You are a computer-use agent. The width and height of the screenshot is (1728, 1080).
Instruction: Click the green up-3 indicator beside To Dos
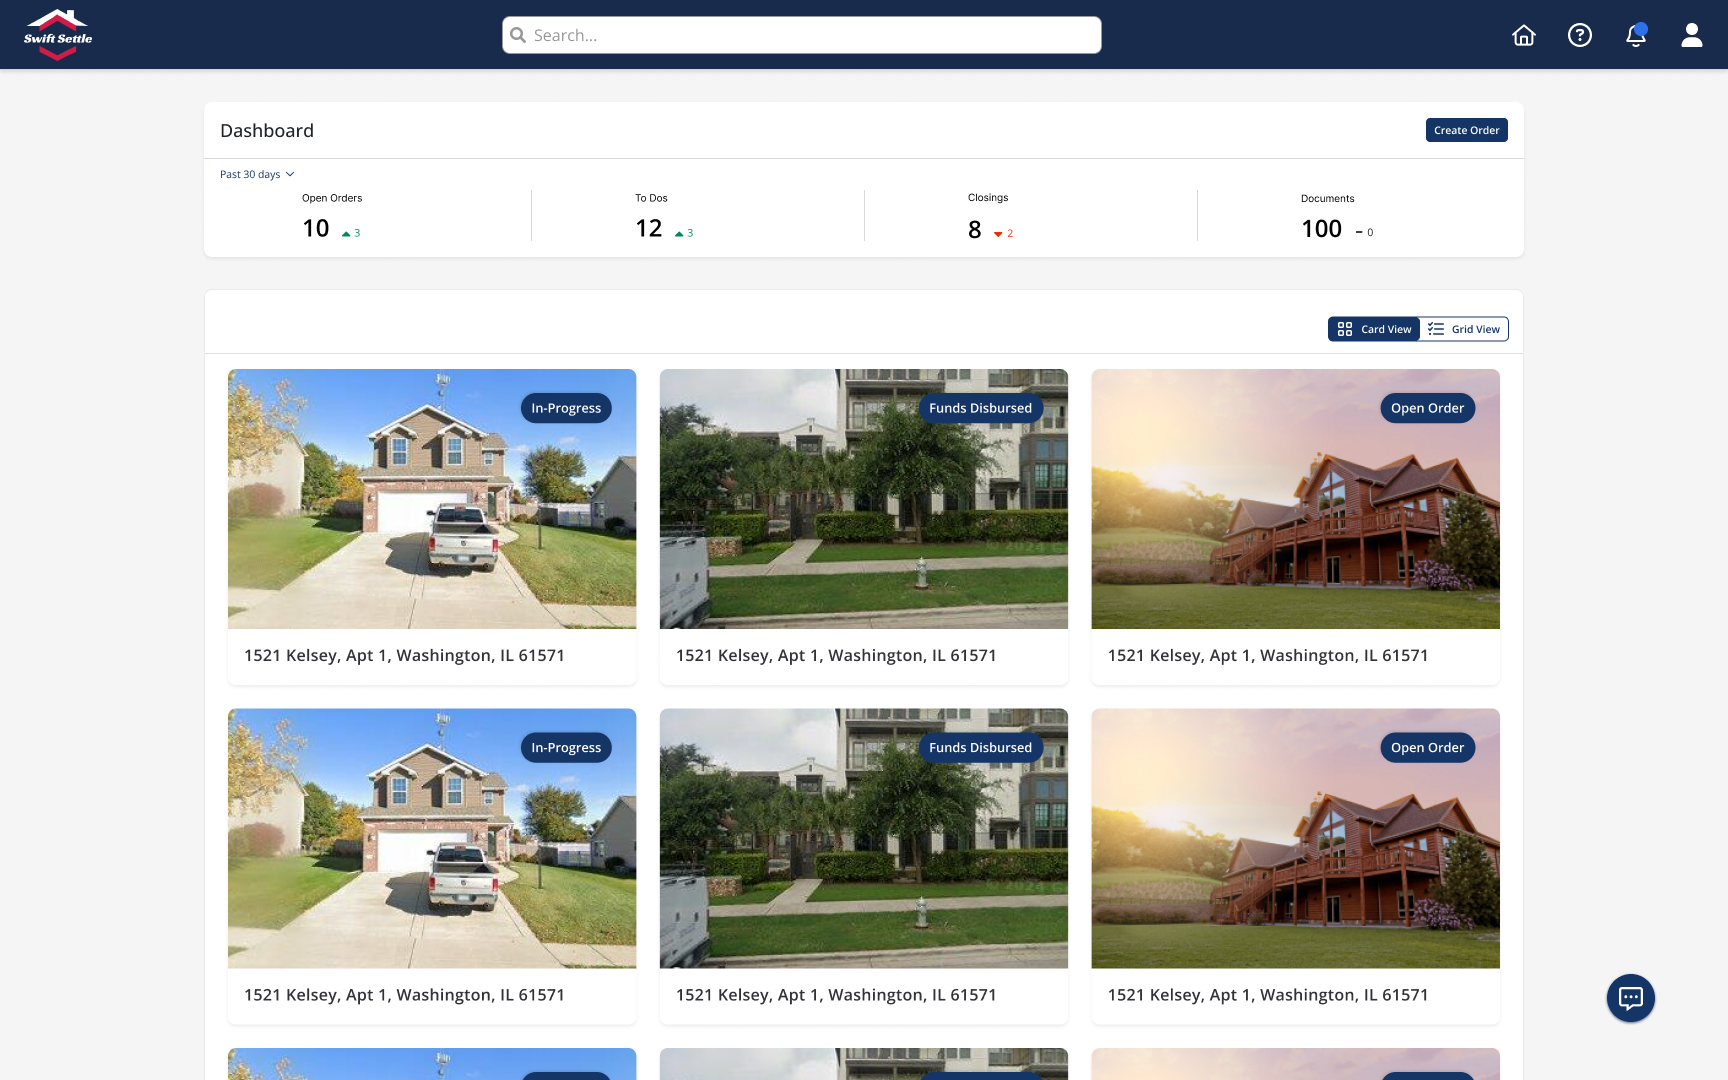pyautogui.click(x=684, y=233)
